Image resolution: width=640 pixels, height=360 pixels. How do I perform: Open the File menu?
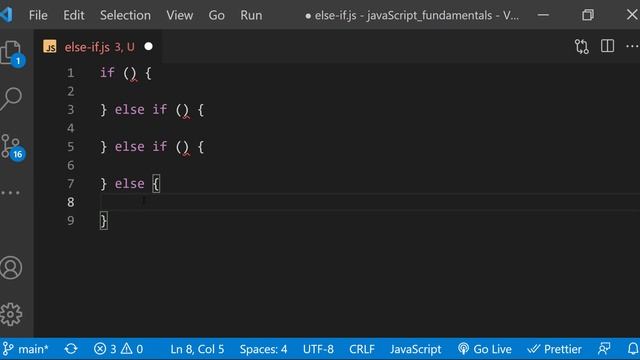click(38, 16)
